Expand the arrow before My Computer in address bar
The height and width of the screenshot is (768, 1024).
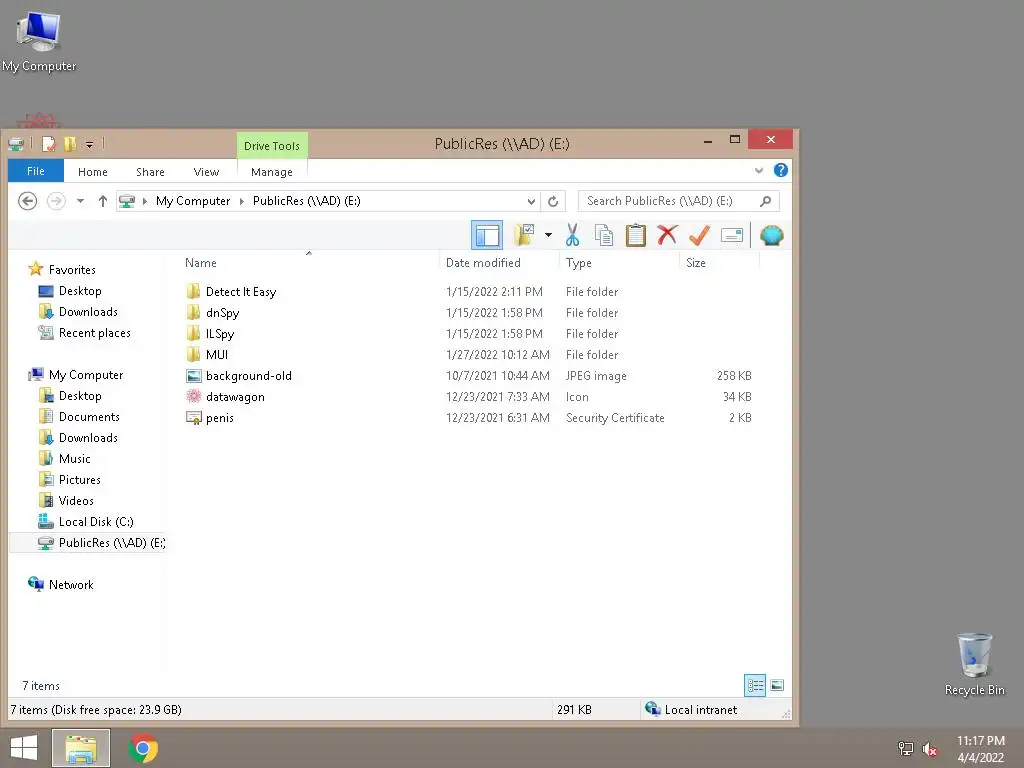(144, 201)
